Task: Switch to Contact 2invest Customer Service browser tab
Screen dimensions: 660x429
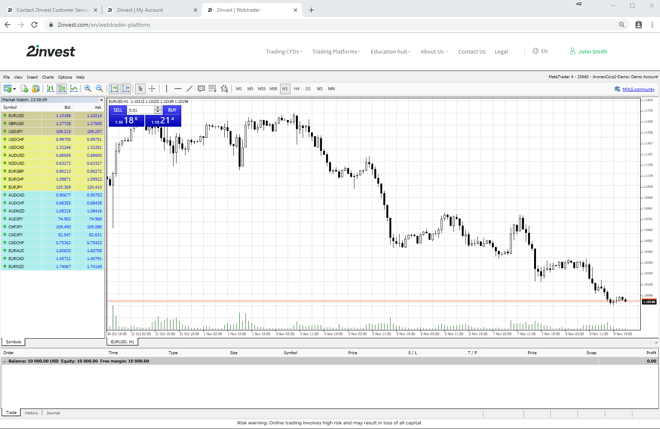Action: click(52, 10)
